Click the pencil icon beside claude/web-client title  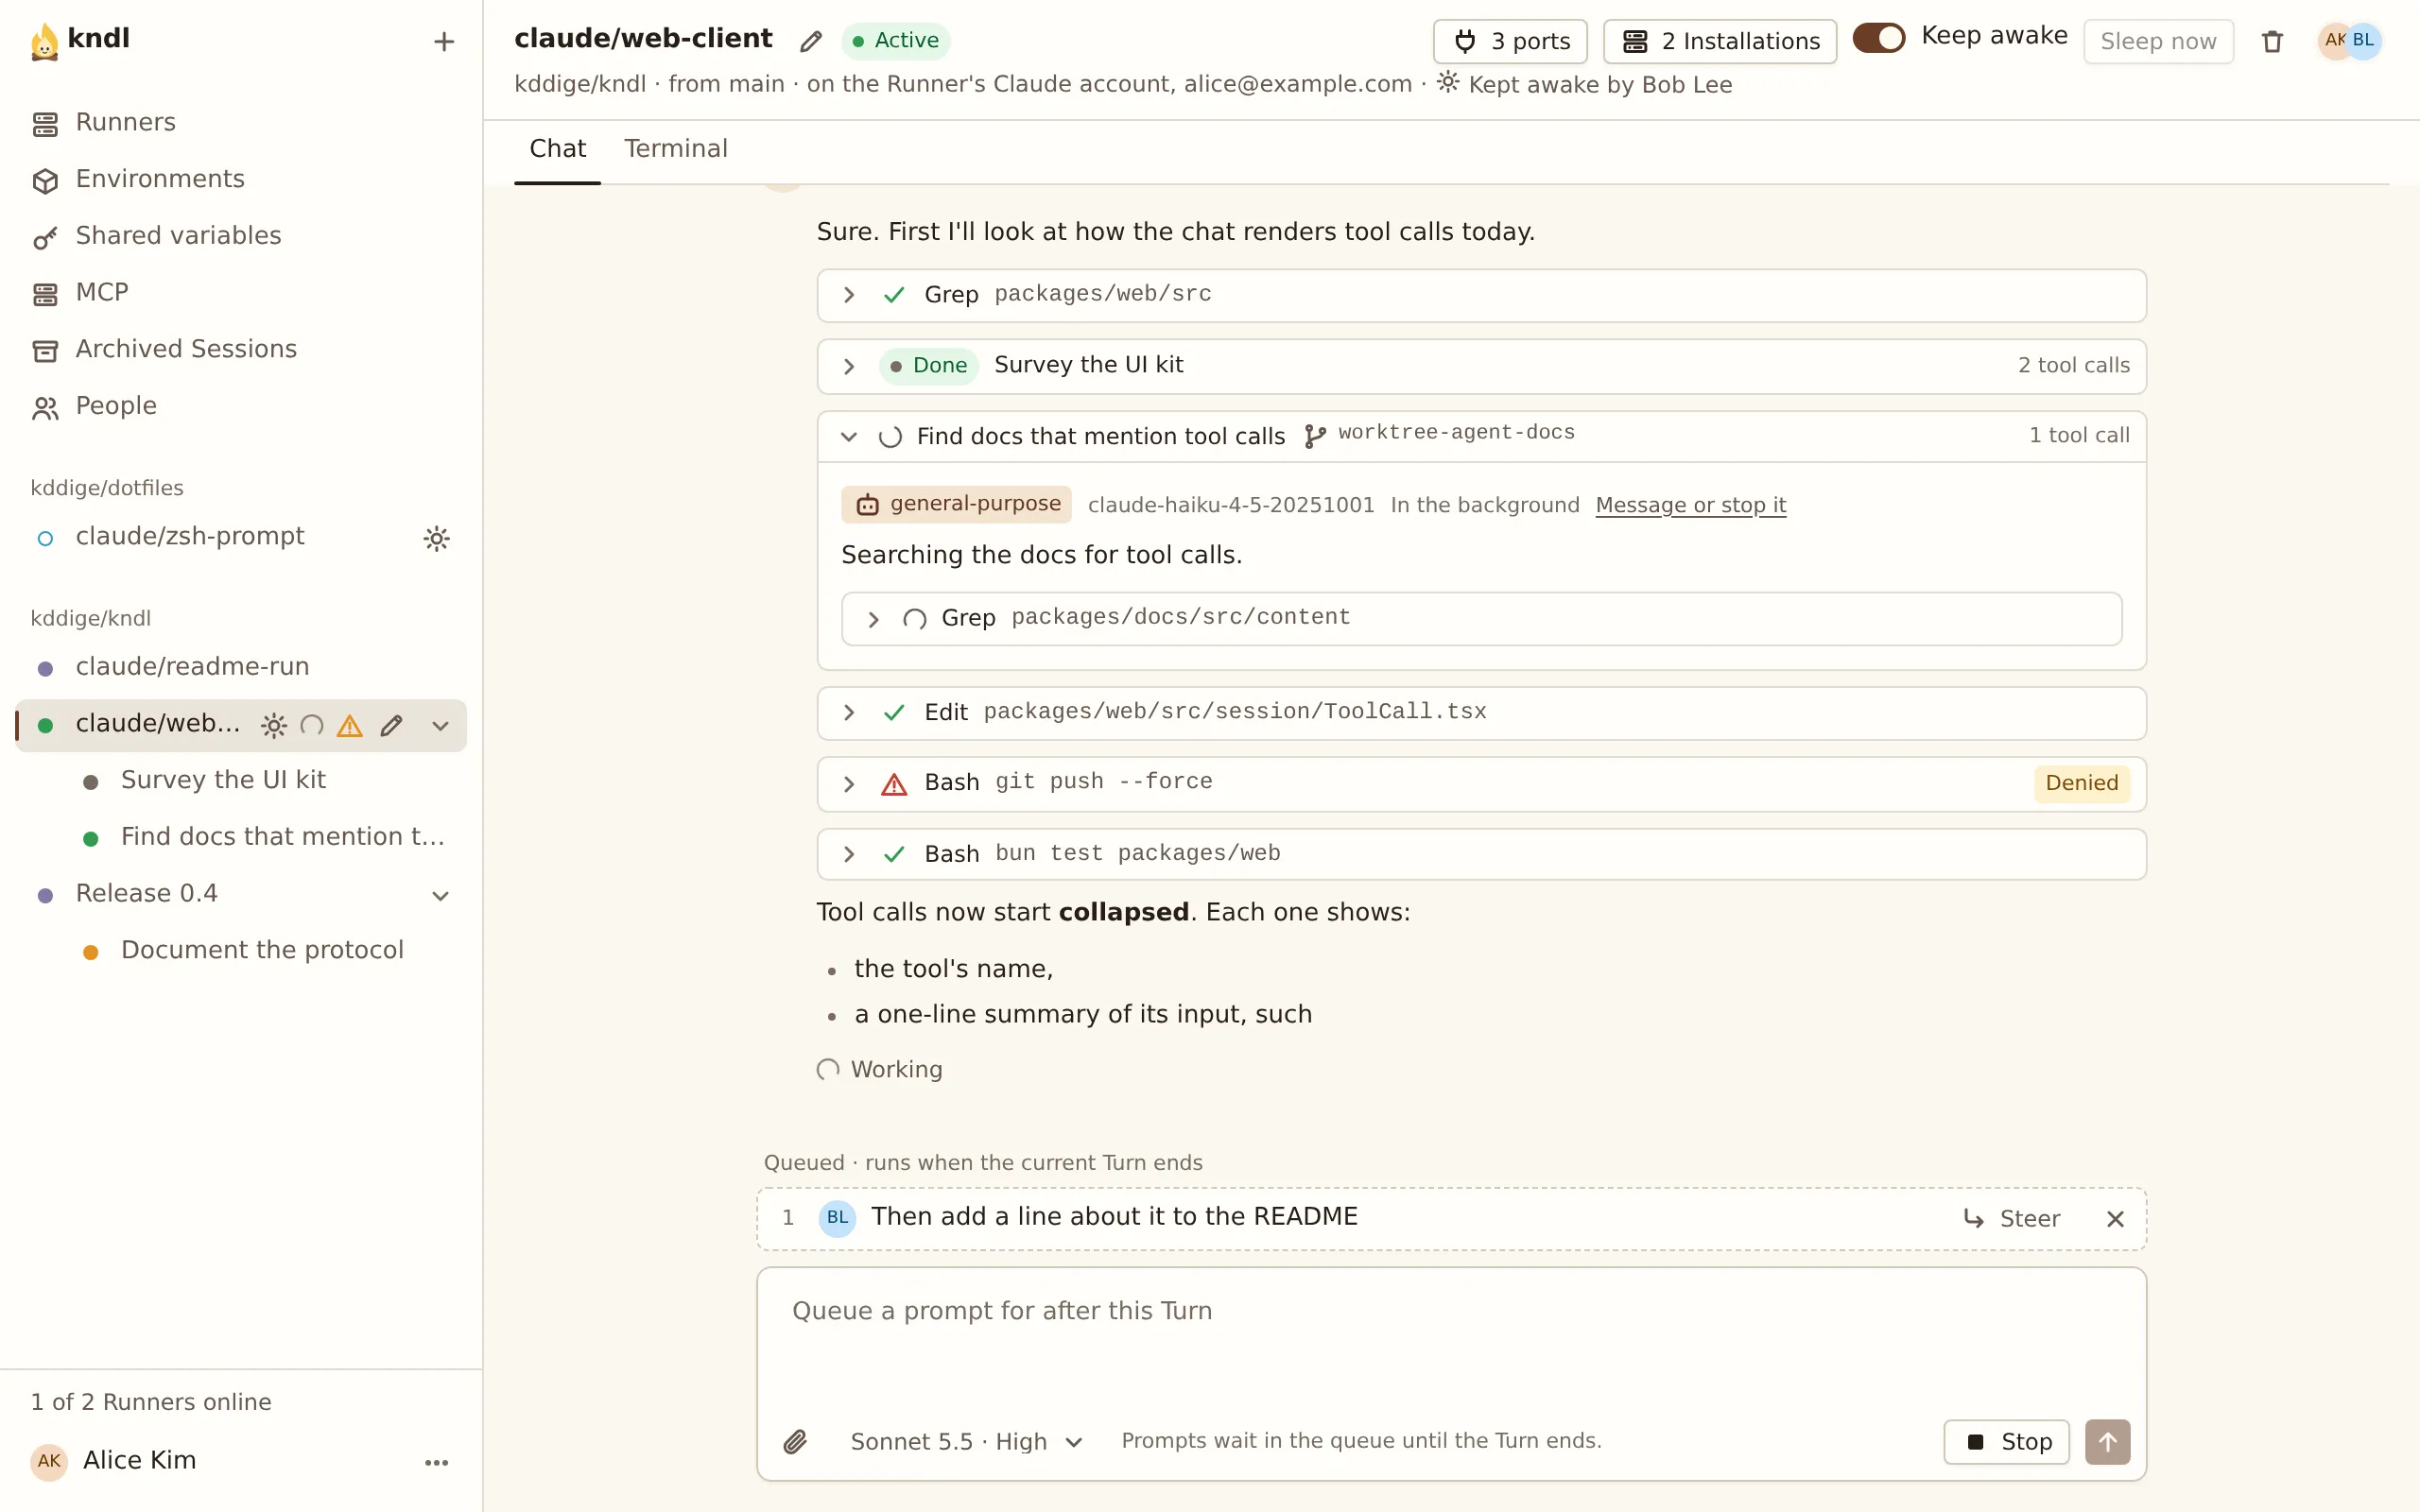pyautogui.click(x=811, y=41)
